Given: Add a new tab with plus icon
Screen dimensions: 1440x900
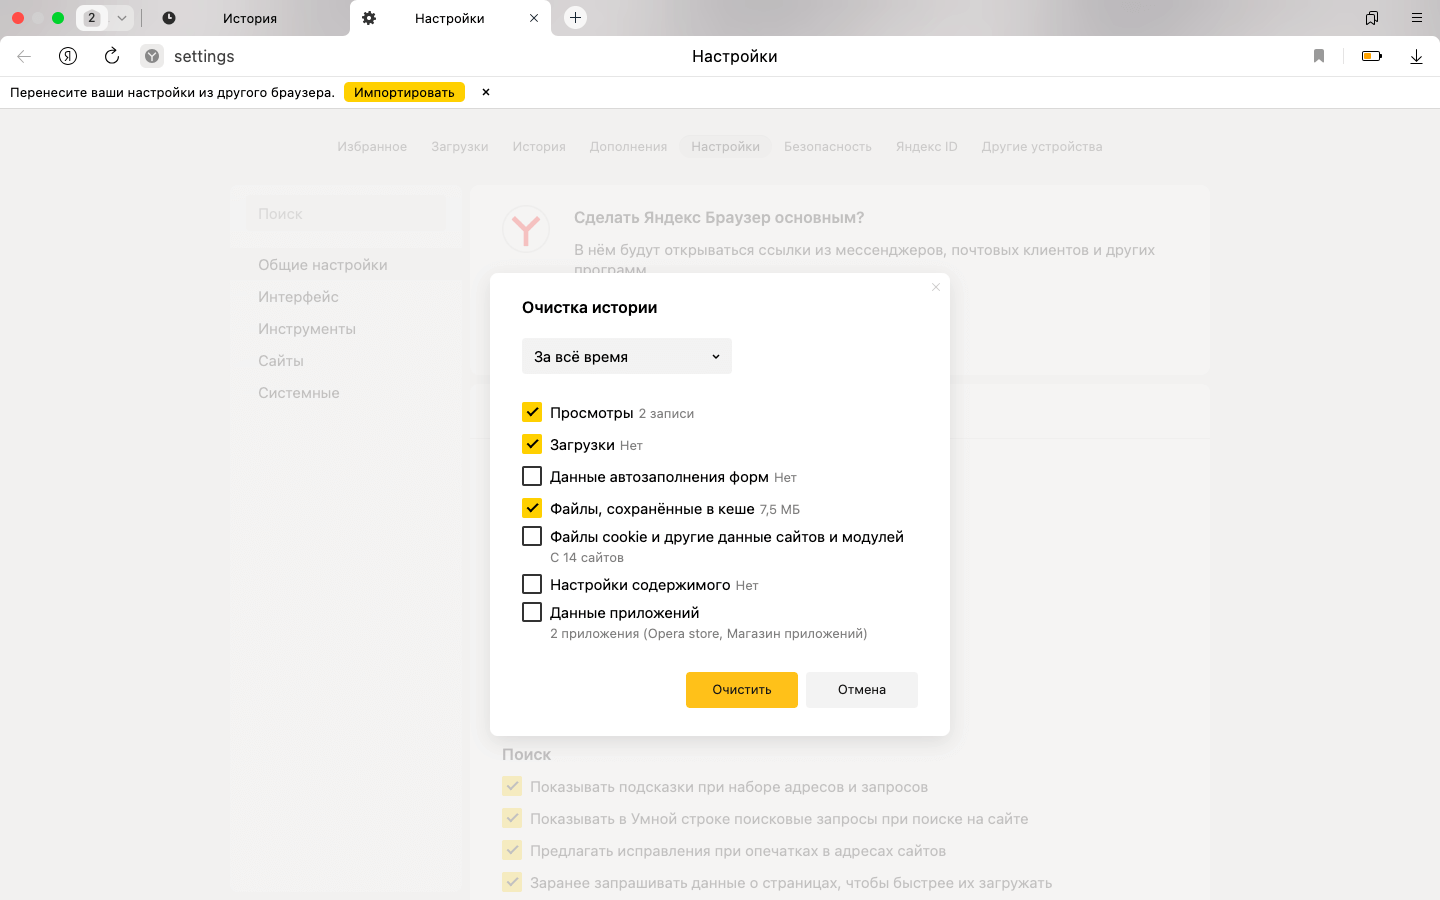Looking at the screenshot, I should (575, 18).
